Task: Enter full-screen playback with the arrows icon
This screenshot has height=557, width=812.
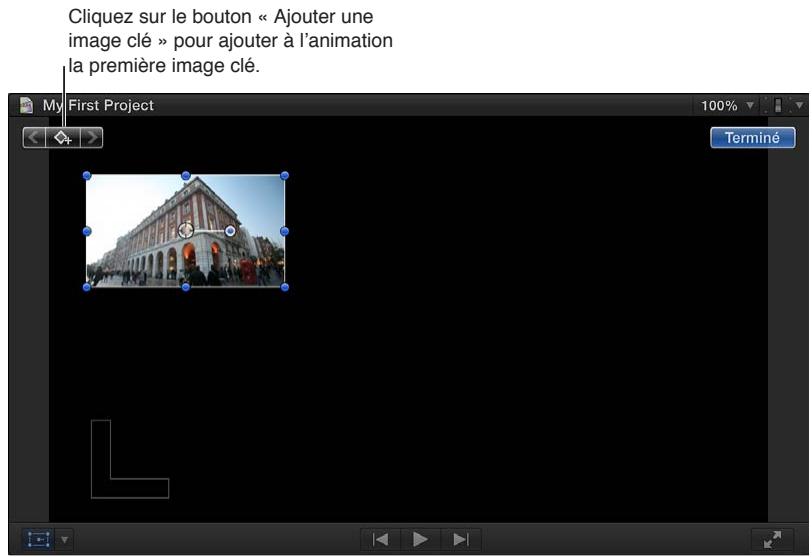Action: 772,539
